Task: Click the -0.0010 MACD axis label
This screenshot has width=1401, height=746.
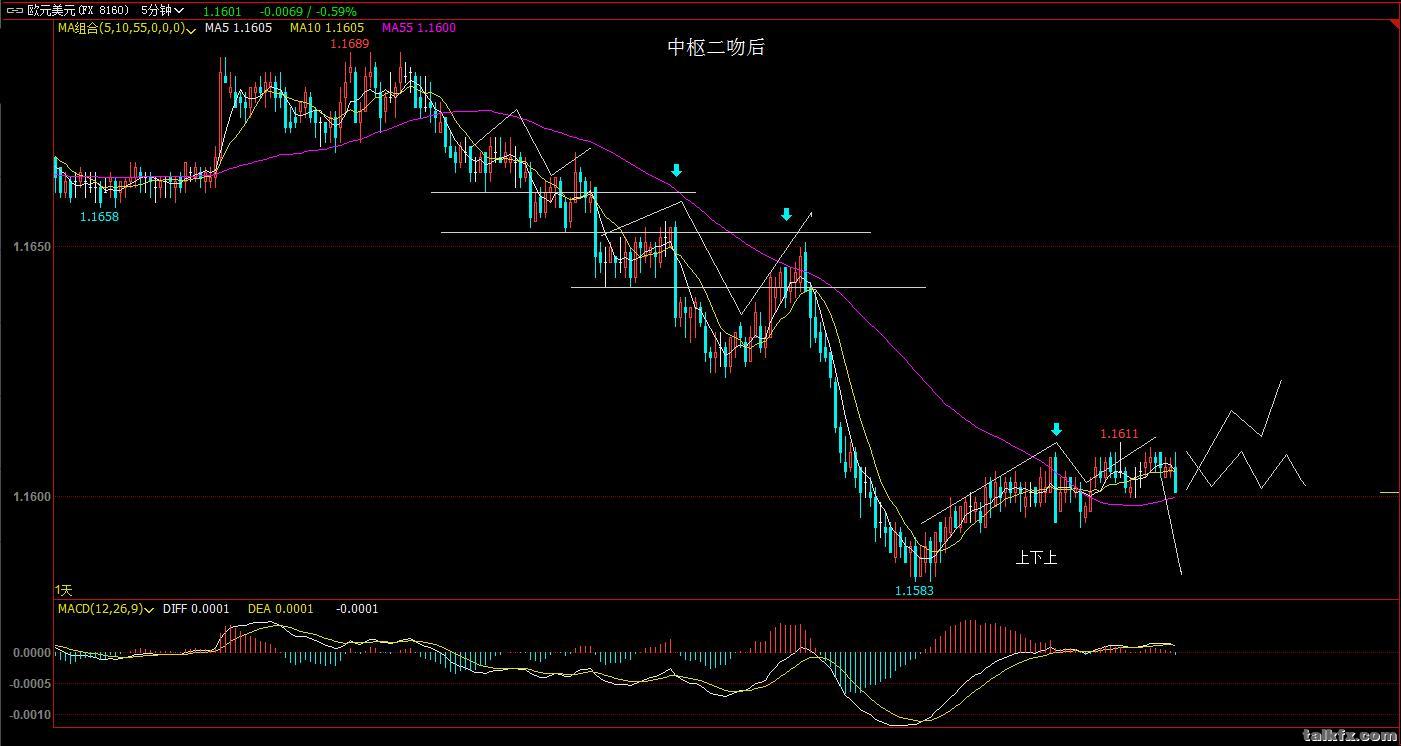Action: tap(30, 715)
